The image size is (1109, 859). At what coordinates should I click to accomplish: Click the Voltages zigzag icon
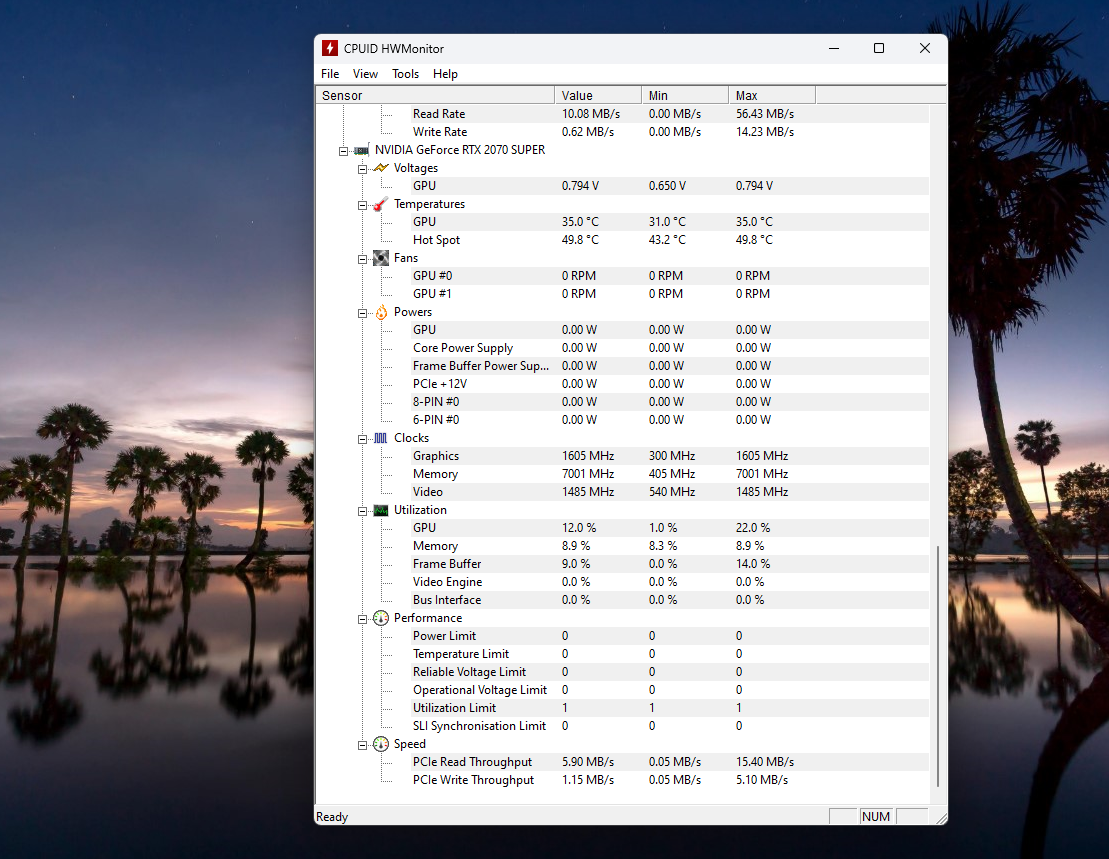[x=381, y=168]
